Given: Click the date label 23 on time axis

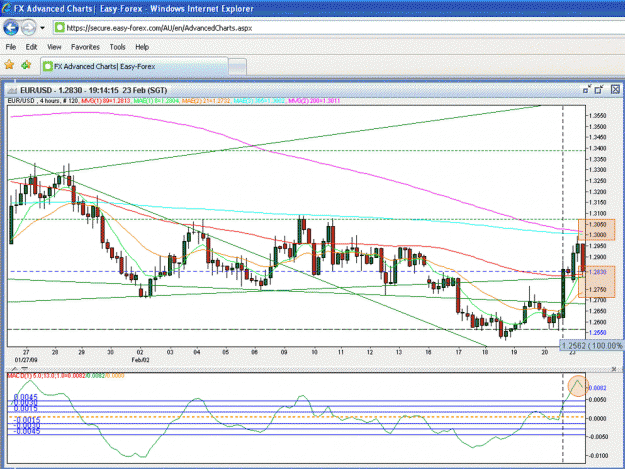Looking at the screenshot, I should tap(572, 352).
